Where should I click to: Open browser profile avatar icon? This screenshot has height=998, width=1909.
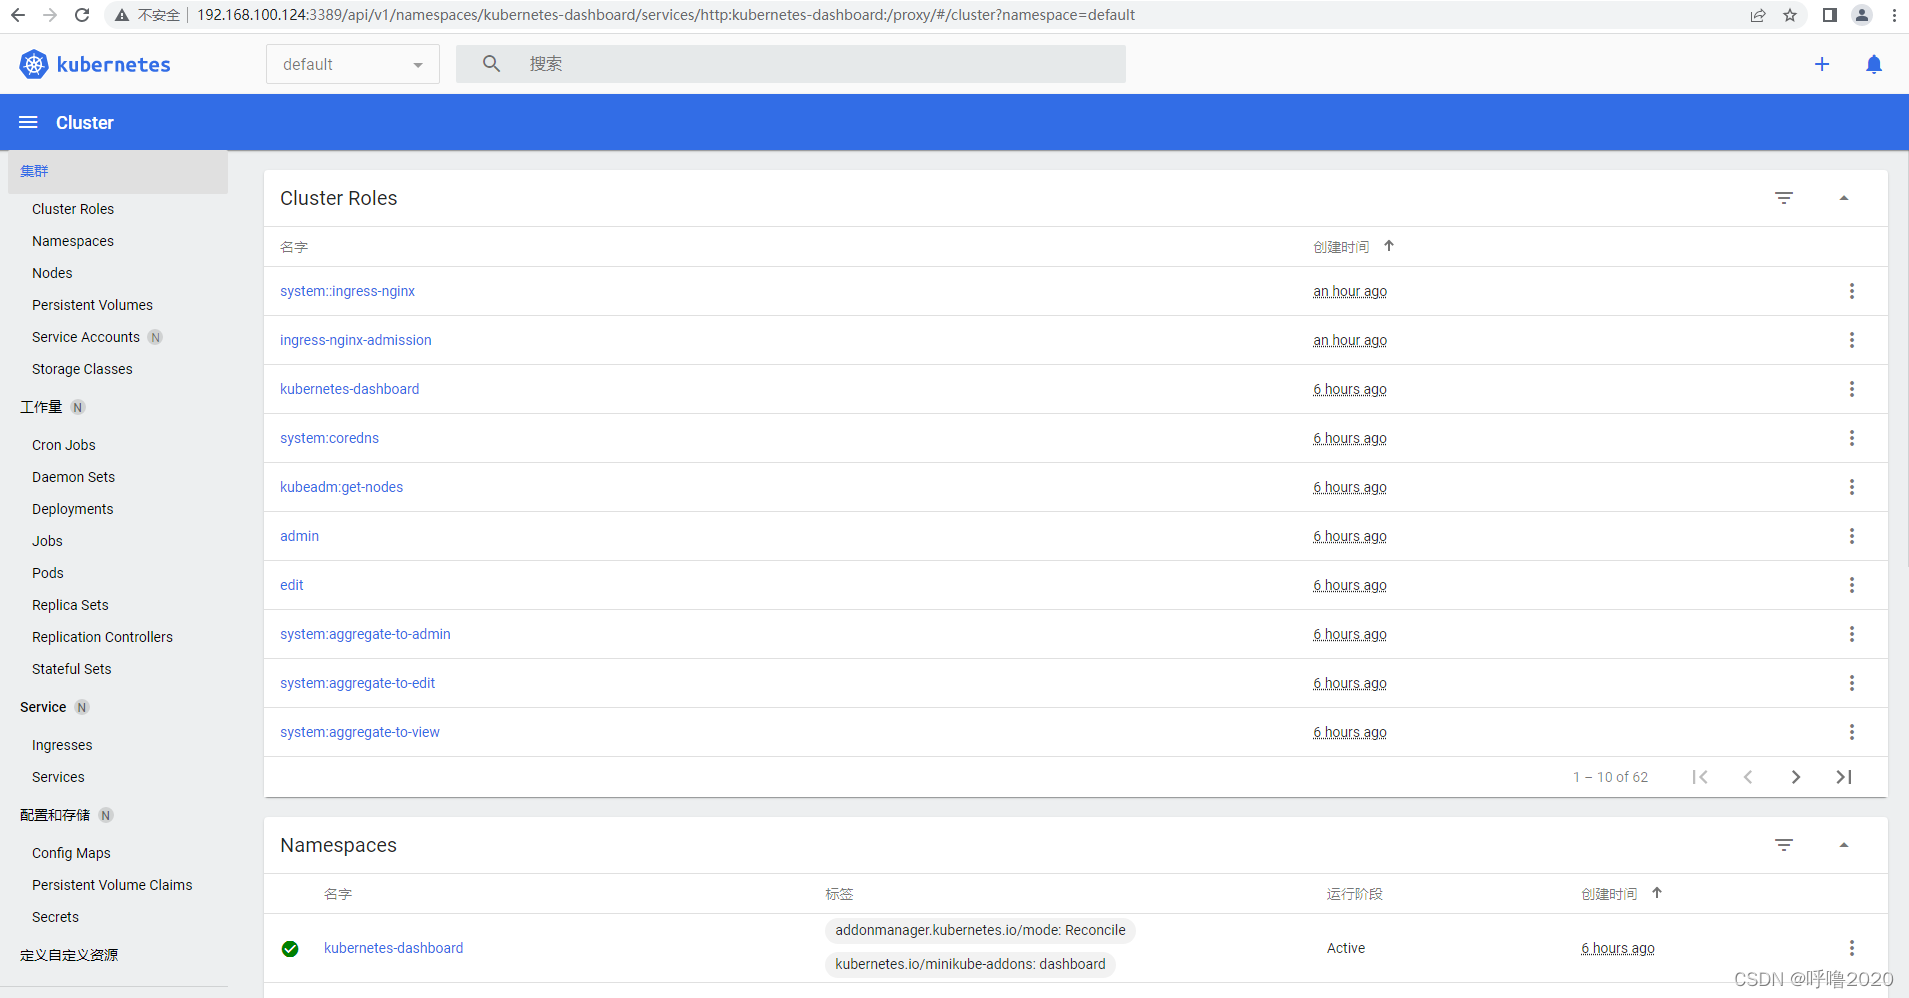(x=1862, y=15)
